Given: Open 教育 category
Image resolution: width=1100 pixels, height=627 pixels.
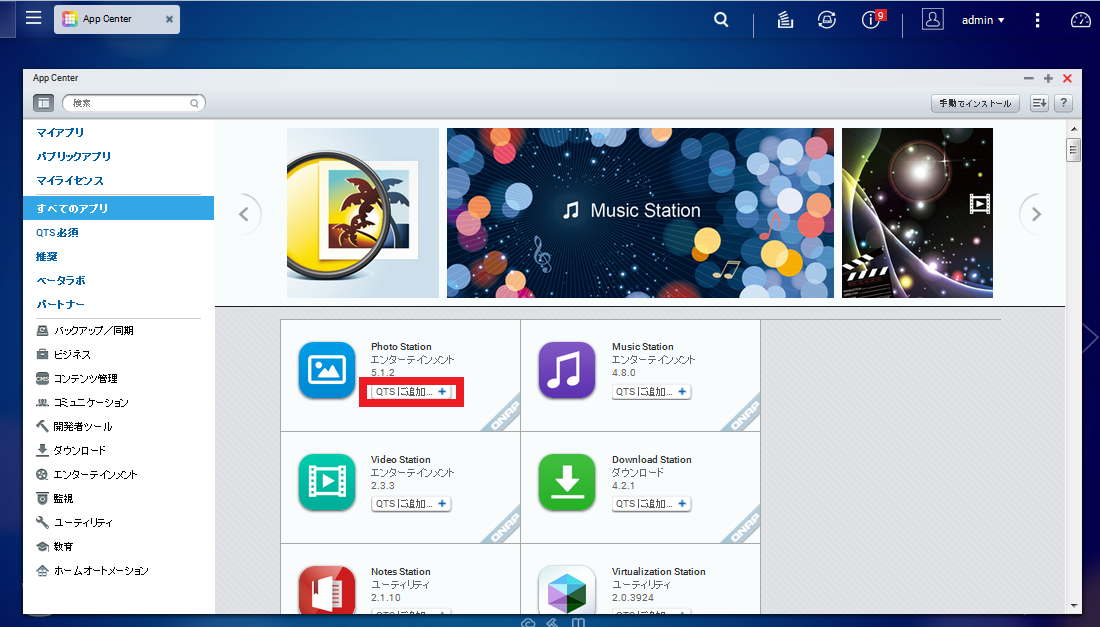Looking at the screenshot, I should (55, 546).
